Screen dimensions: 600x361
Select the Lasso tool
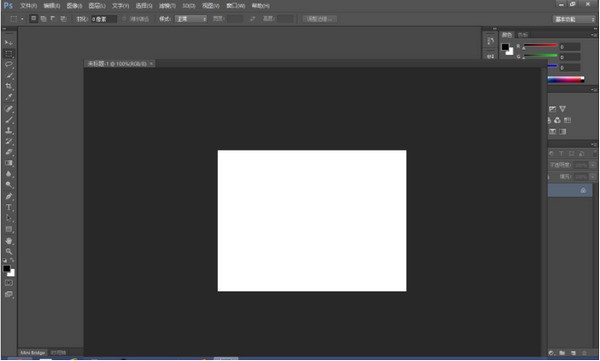pyautogui.click(x=8, y=64)
